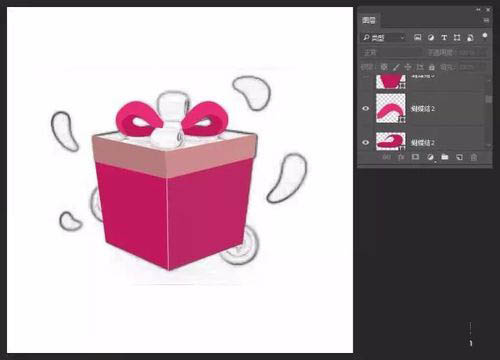This screenshot has height=360, width=500.
Task: Hide the lower 蝴蝶结2 layer
Action: coord(366,142)
